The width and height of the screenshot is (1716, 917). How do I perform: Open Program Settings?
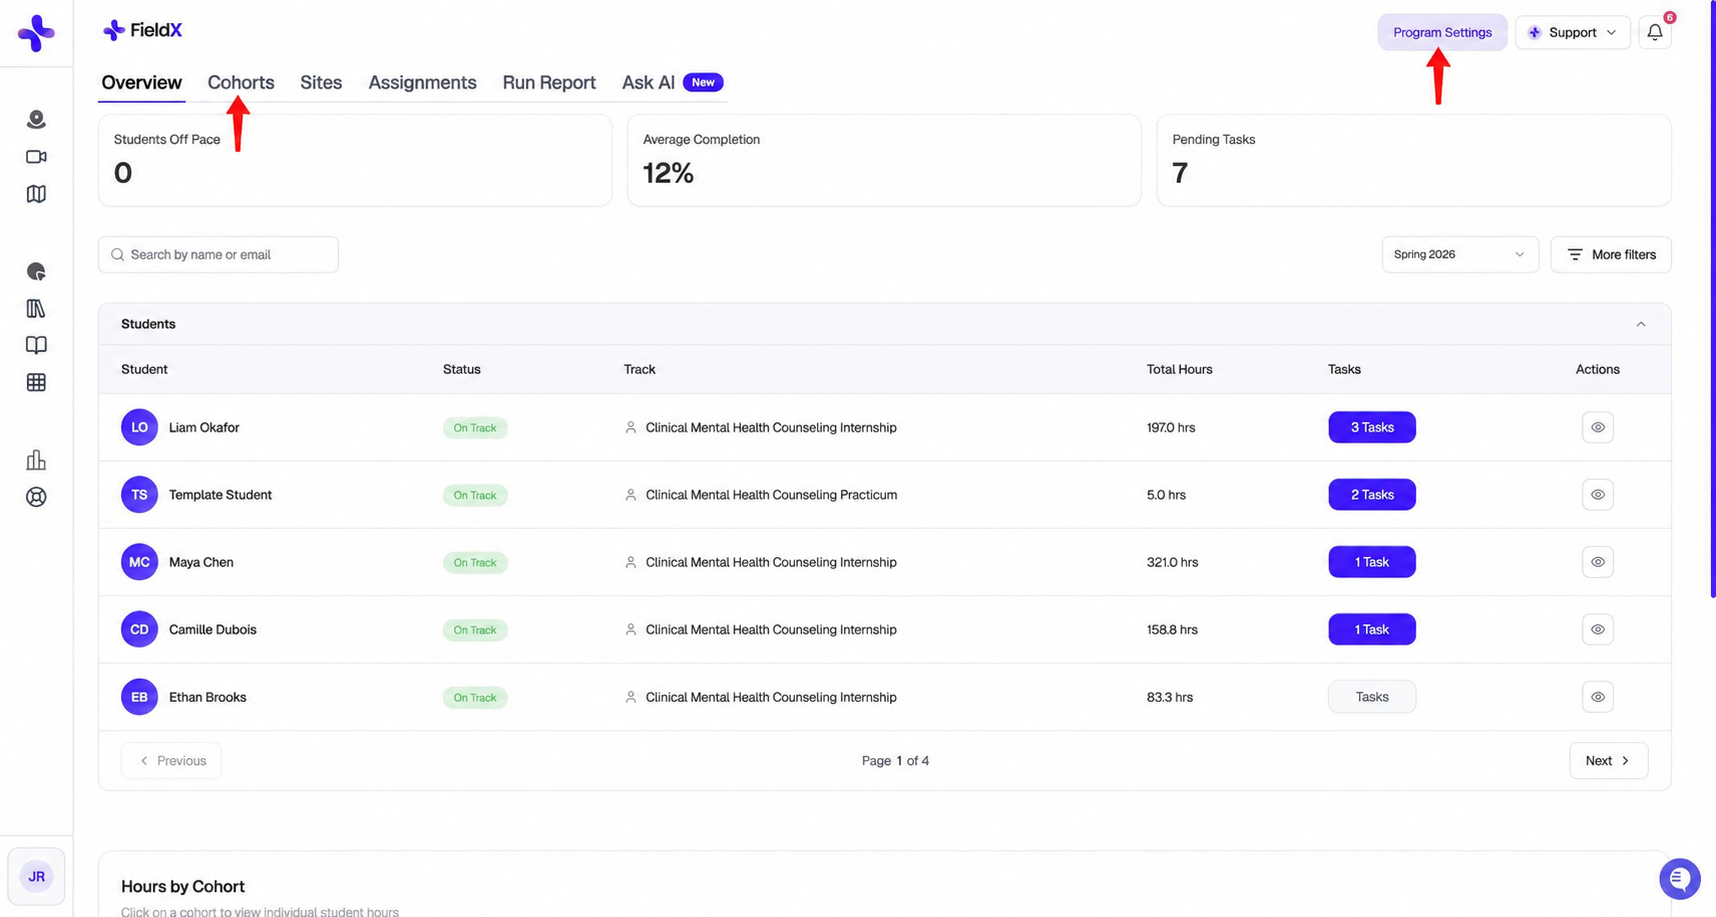[1442, 32]
